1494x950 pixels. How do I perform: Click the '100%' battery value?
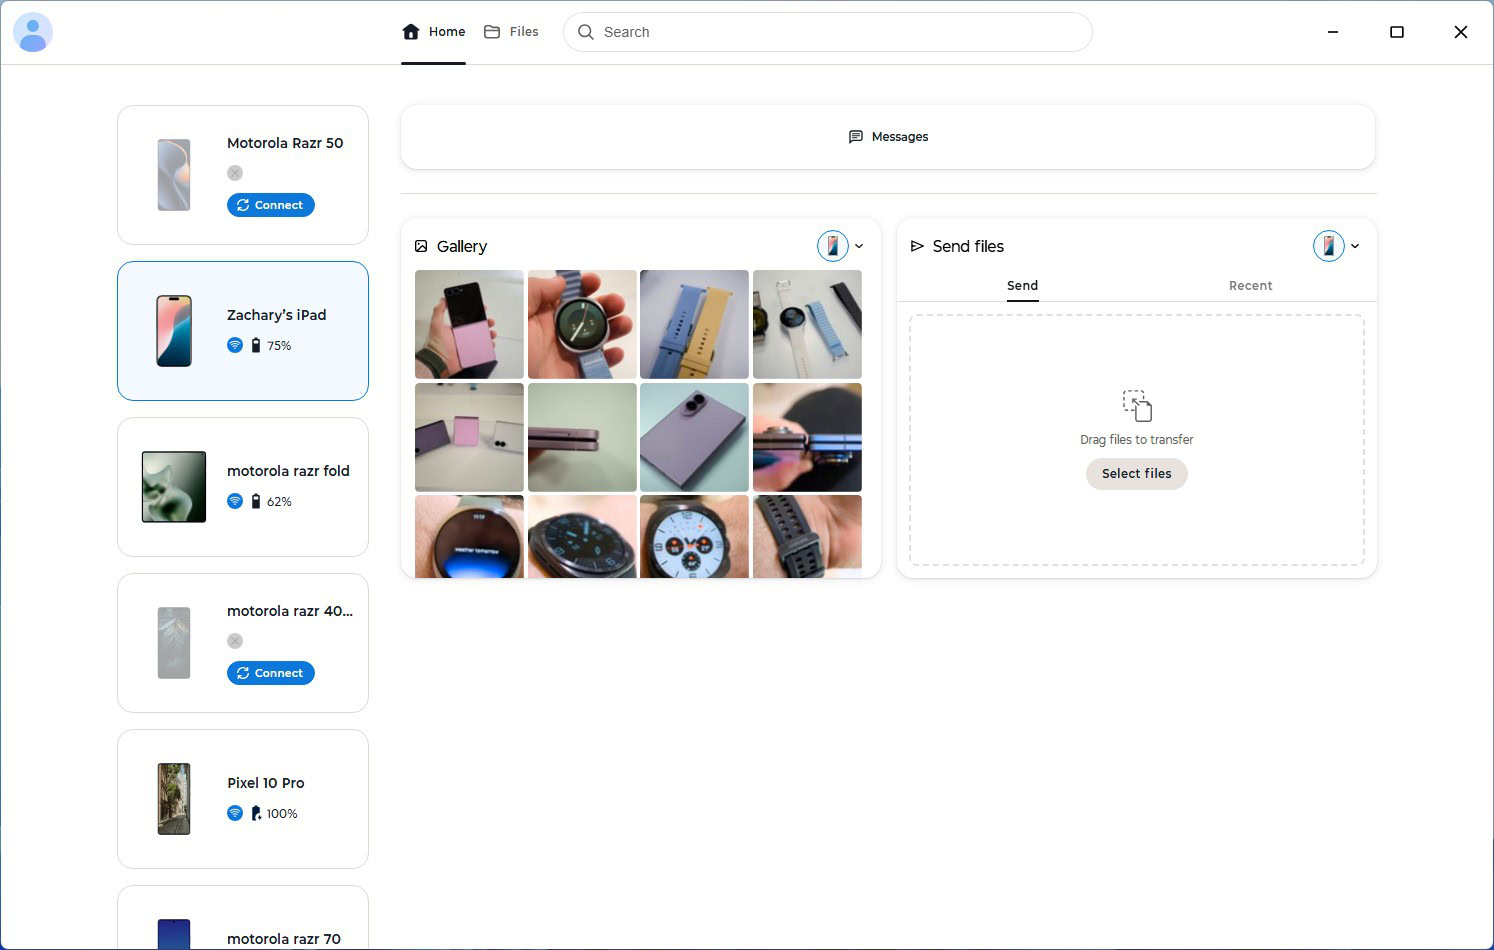(x=282, y=814)
